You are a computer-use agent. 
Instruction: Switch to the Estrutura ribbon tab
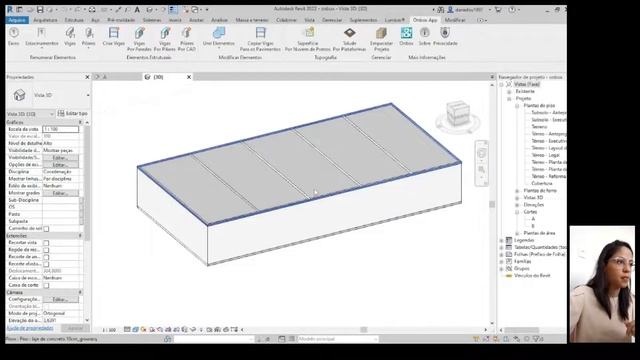click(x=74, y=20)
